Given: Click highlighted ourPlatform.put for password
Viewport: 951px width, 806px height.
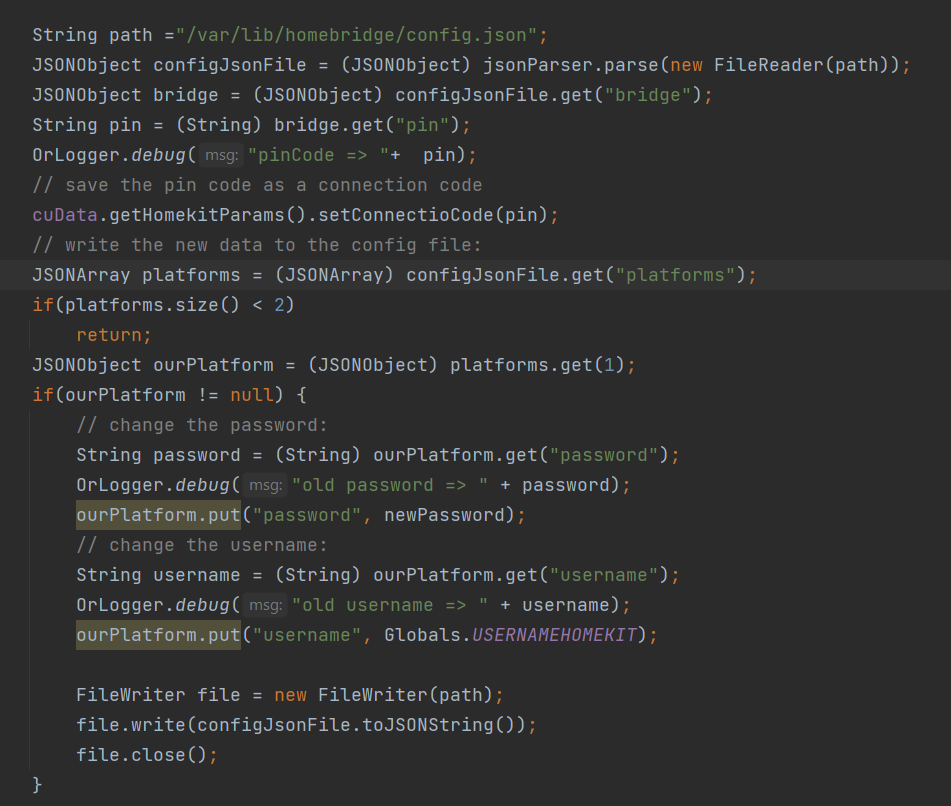Looking at the screenshot, I should click(x=158, y=515).
